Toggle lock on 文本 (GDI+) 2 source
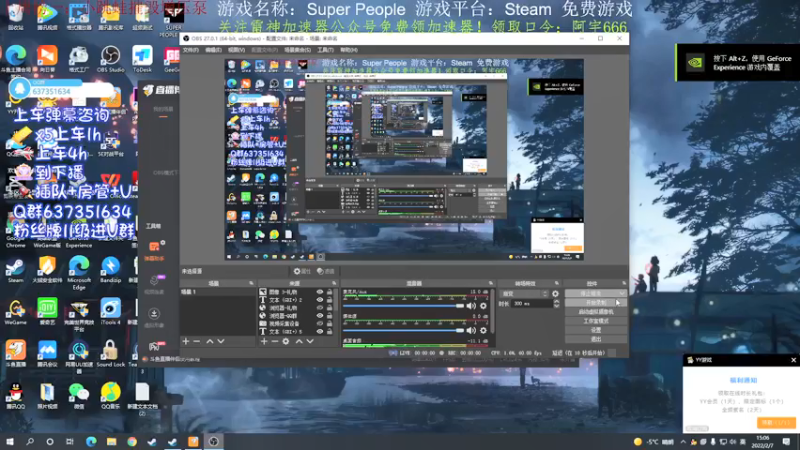 329,300
